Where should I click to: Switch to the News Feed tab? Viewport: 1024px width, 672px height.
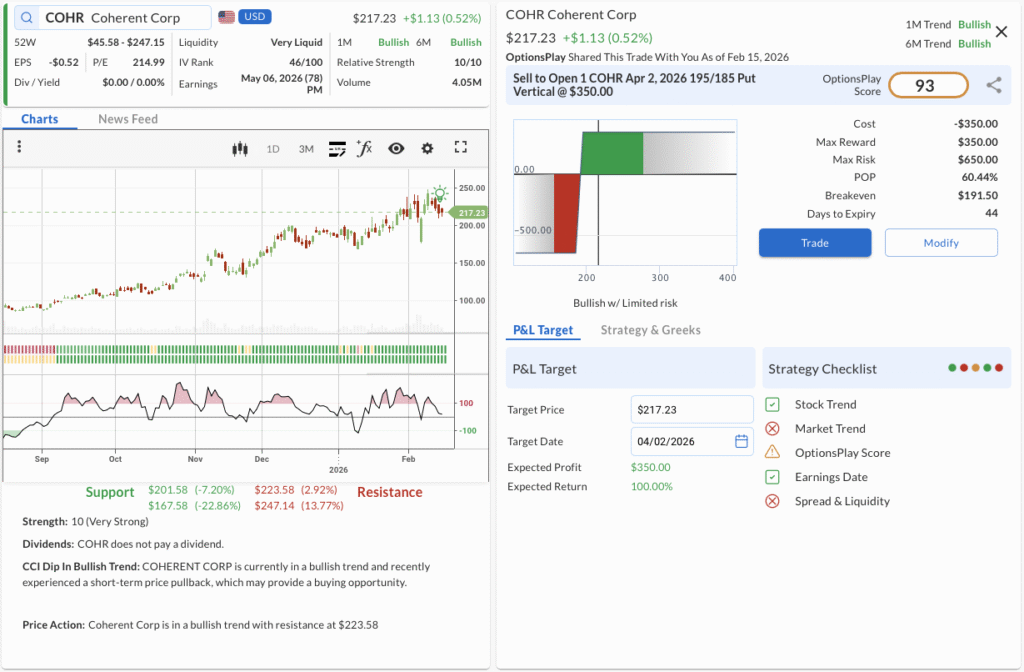click(128, 119)
